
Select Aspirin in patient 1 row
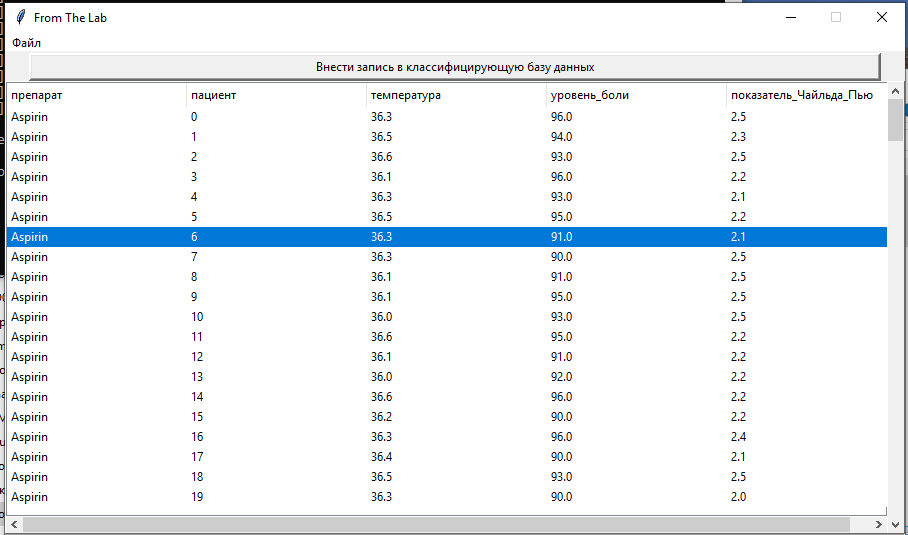[x=30, y=137]
